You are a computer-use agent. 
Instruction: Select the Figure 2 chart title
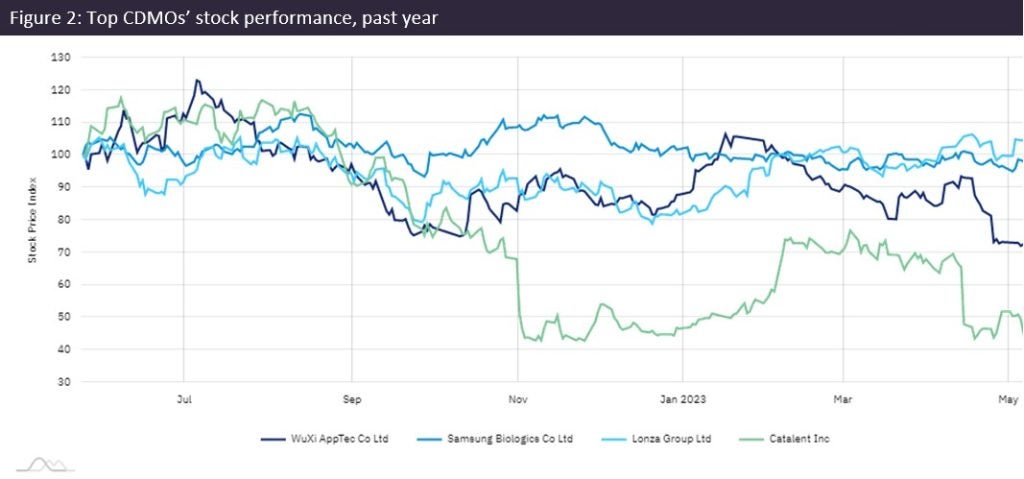[x=223, y=18]
